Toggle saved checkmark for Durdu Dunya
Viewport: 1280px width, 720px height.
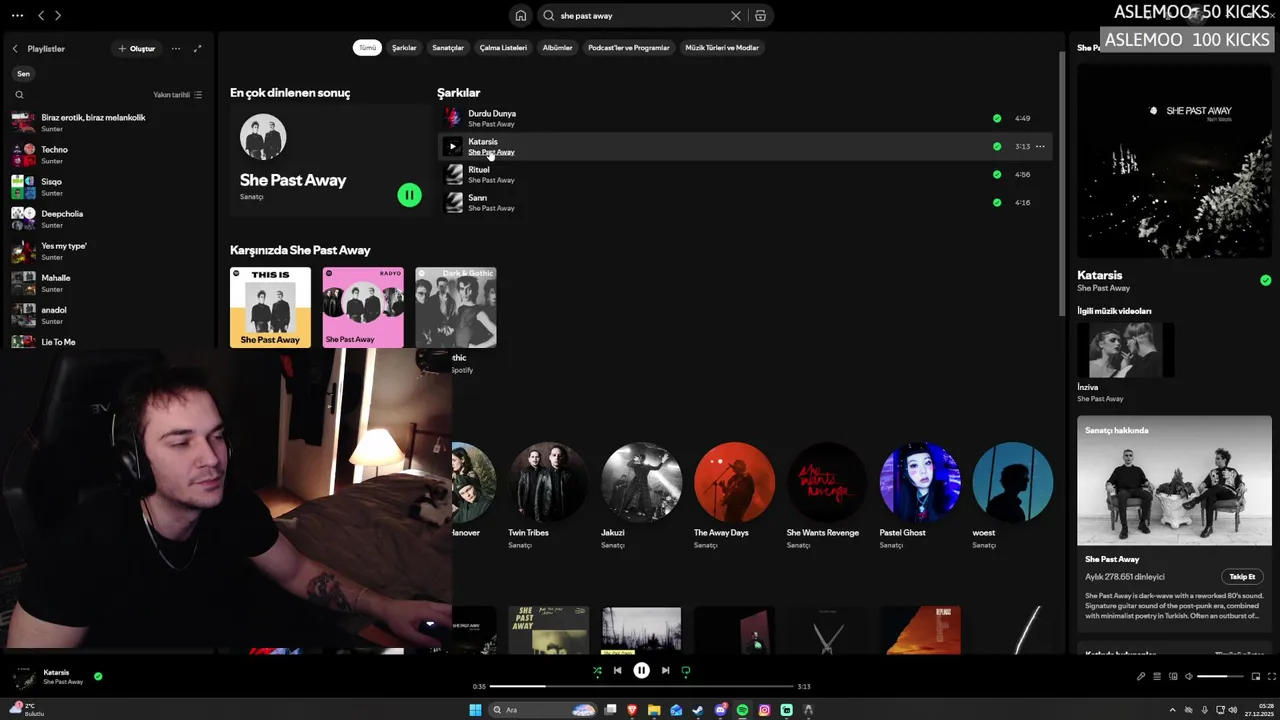point(997,118)
